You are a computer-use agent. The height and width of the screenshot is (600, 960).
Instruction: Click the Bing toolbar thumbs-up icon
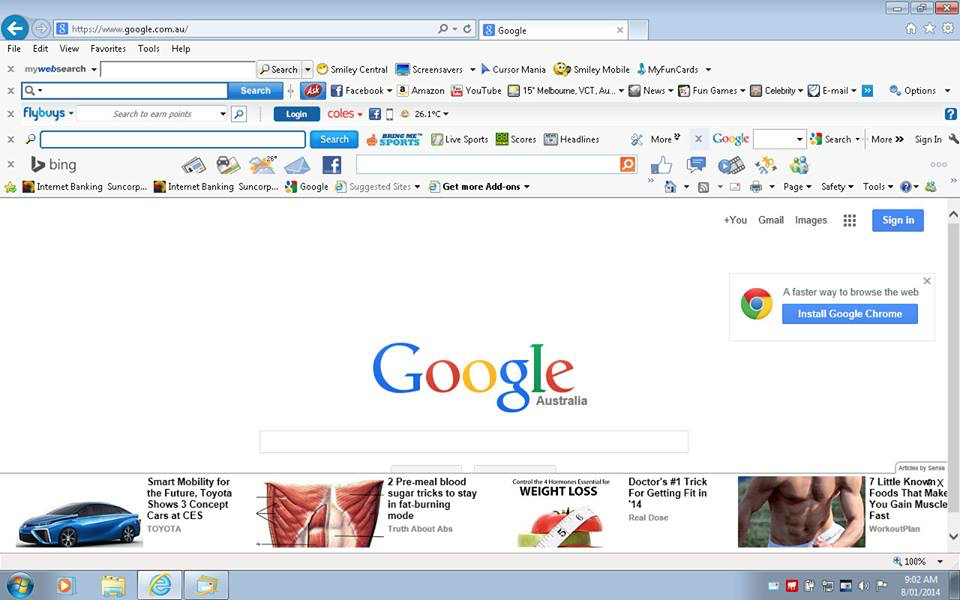click(x=660, y=165)
